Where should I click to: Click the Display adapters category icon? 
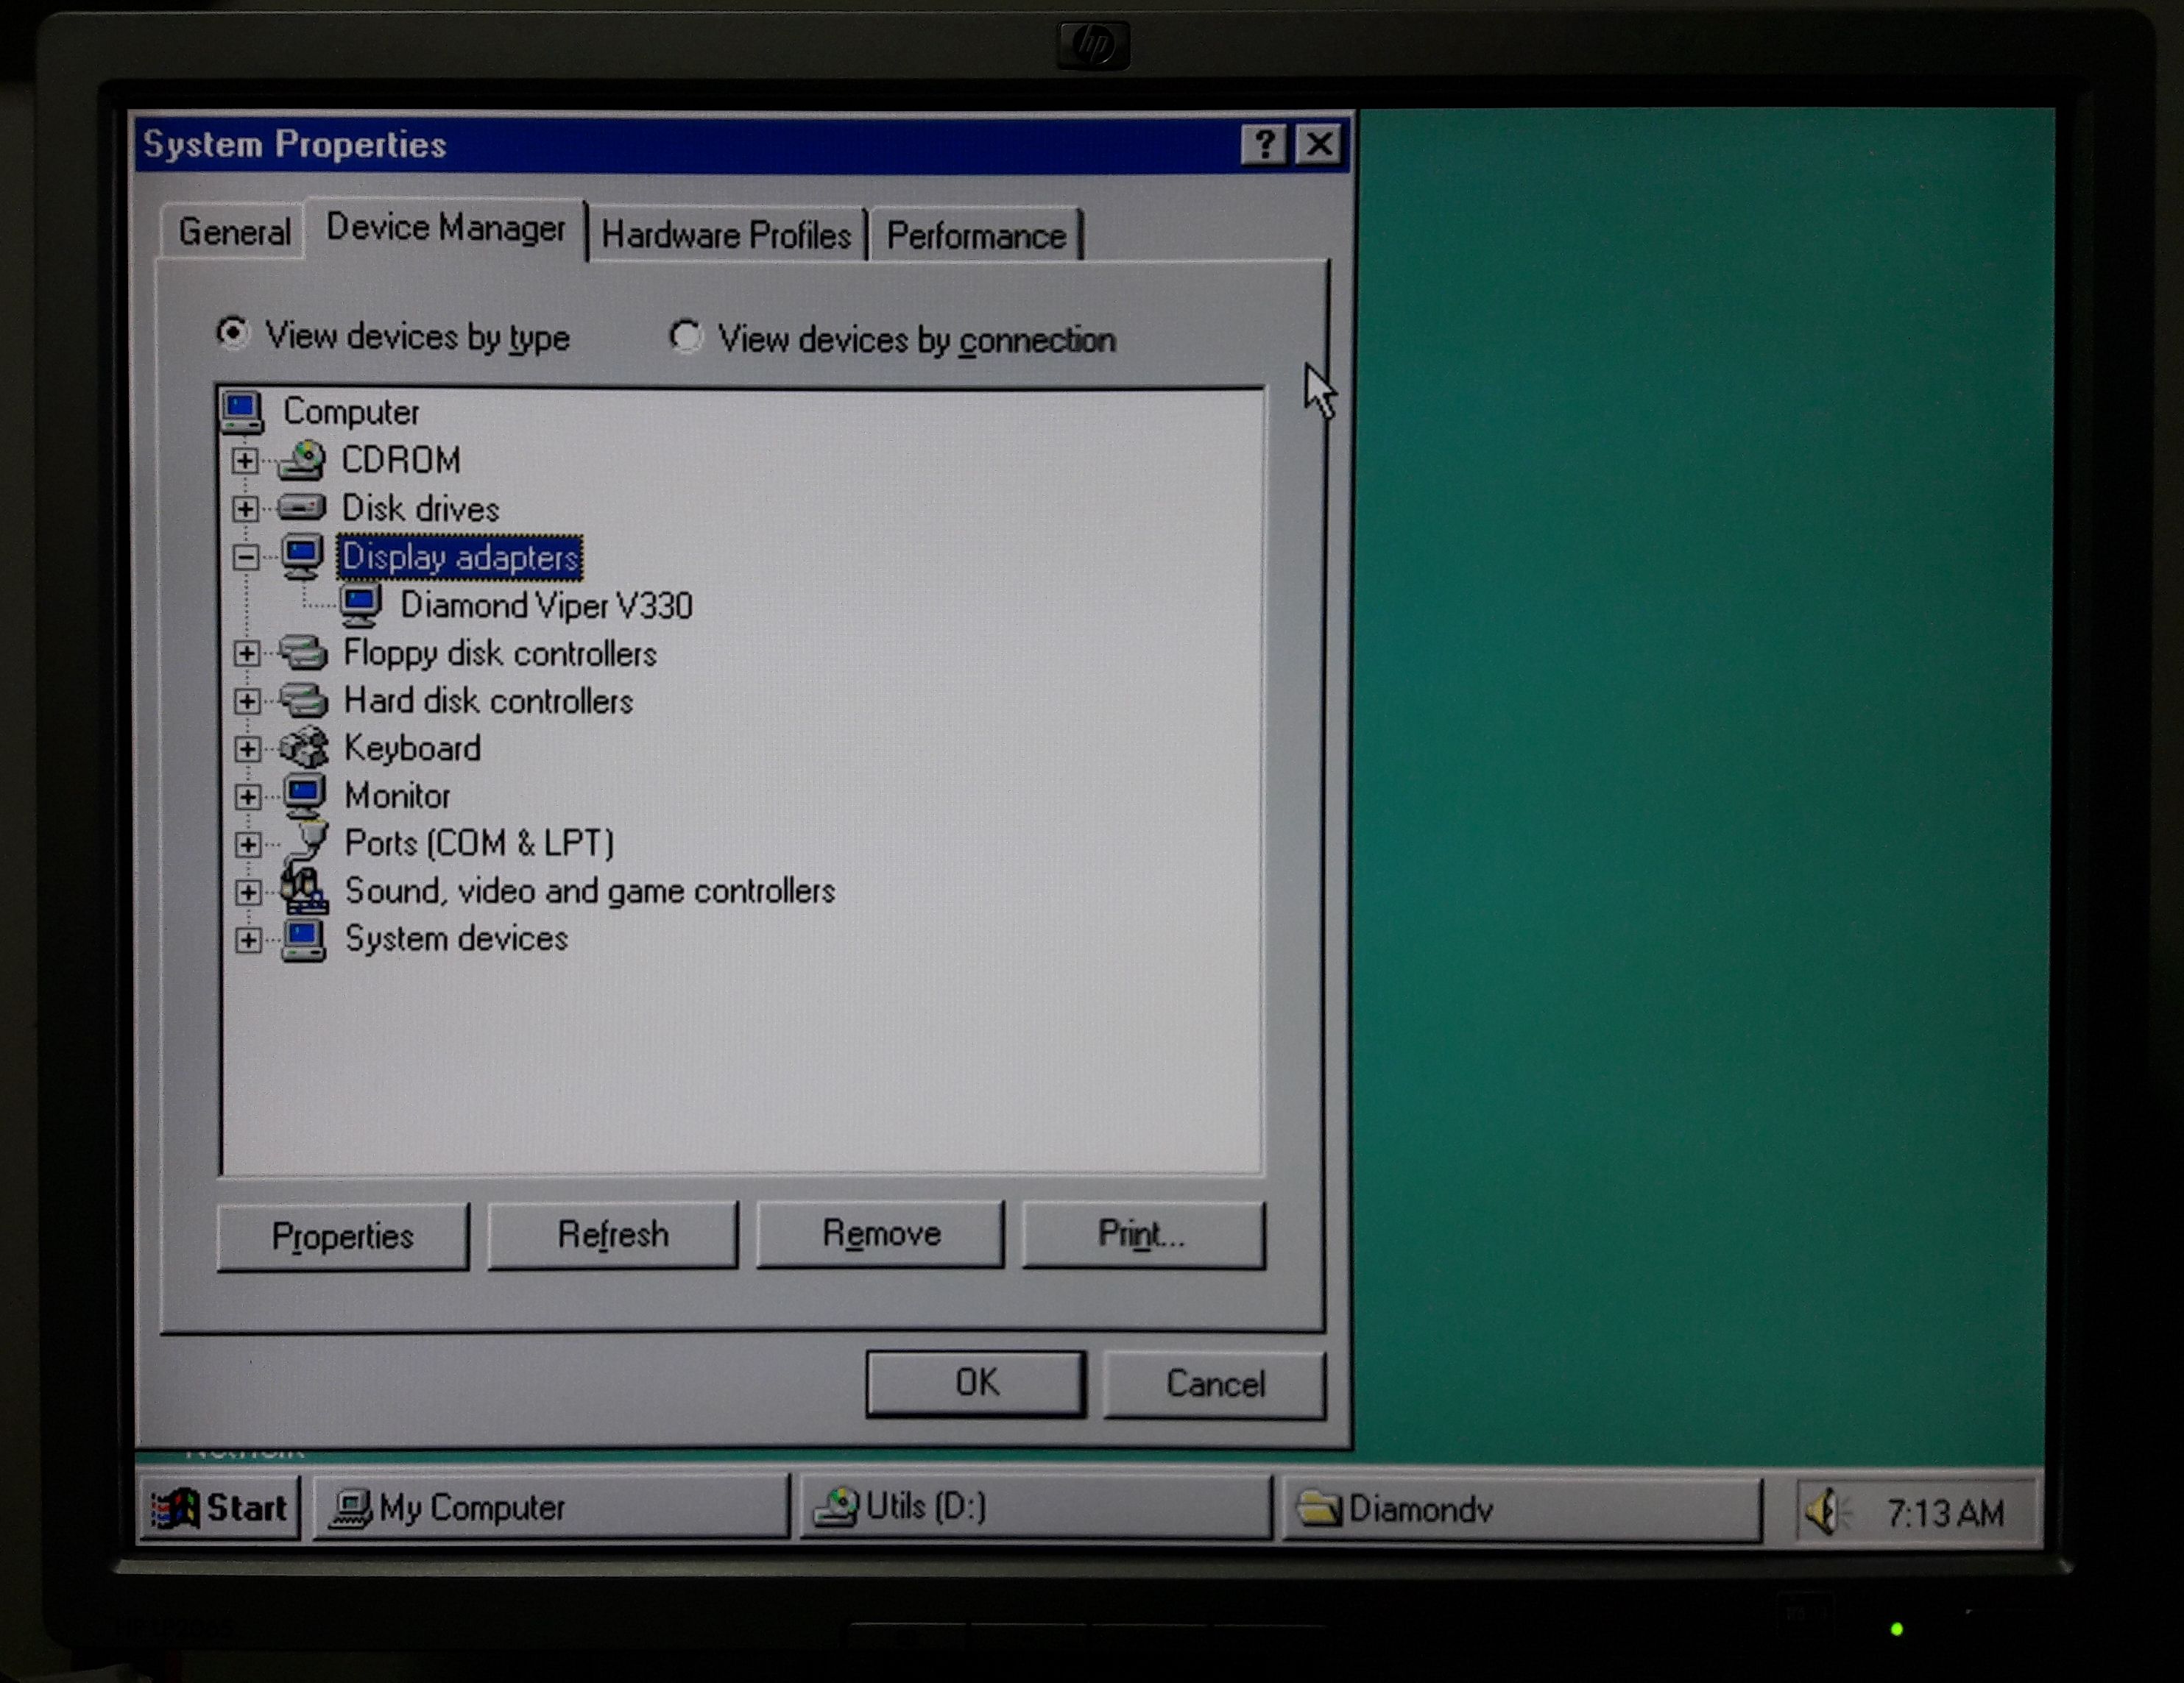coord(302,556)
